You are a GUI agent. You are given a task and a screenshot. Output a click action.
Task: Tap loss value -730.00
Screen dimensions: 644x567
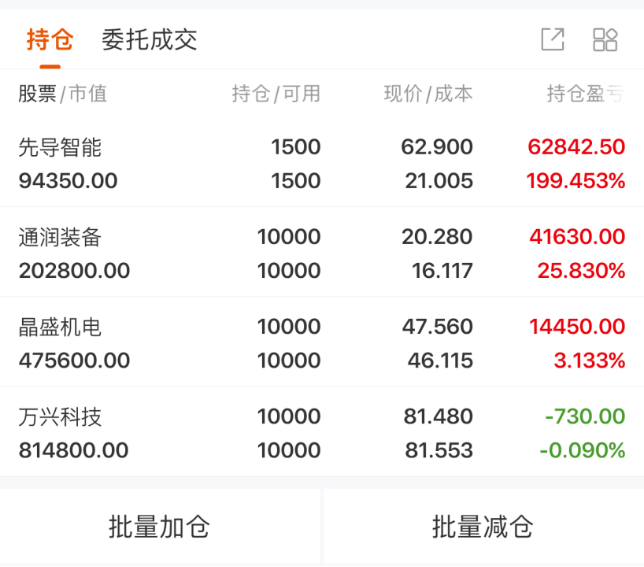(585, 416)
